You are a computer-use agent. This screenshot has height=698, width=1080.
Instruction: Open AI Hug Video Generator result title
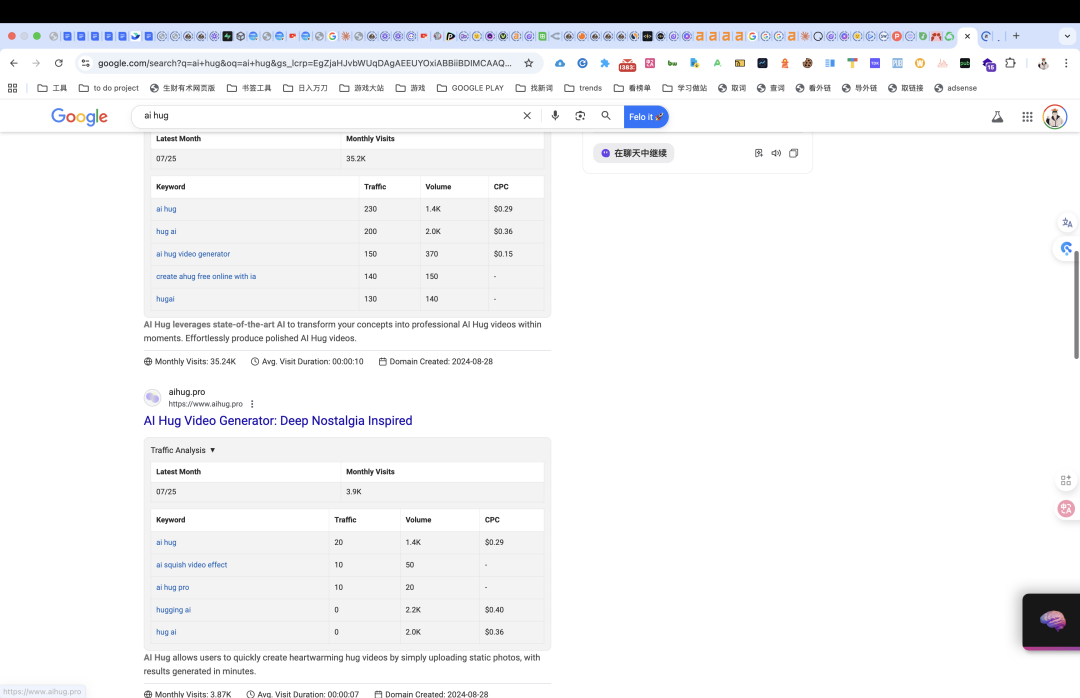[x=278, y=420]
